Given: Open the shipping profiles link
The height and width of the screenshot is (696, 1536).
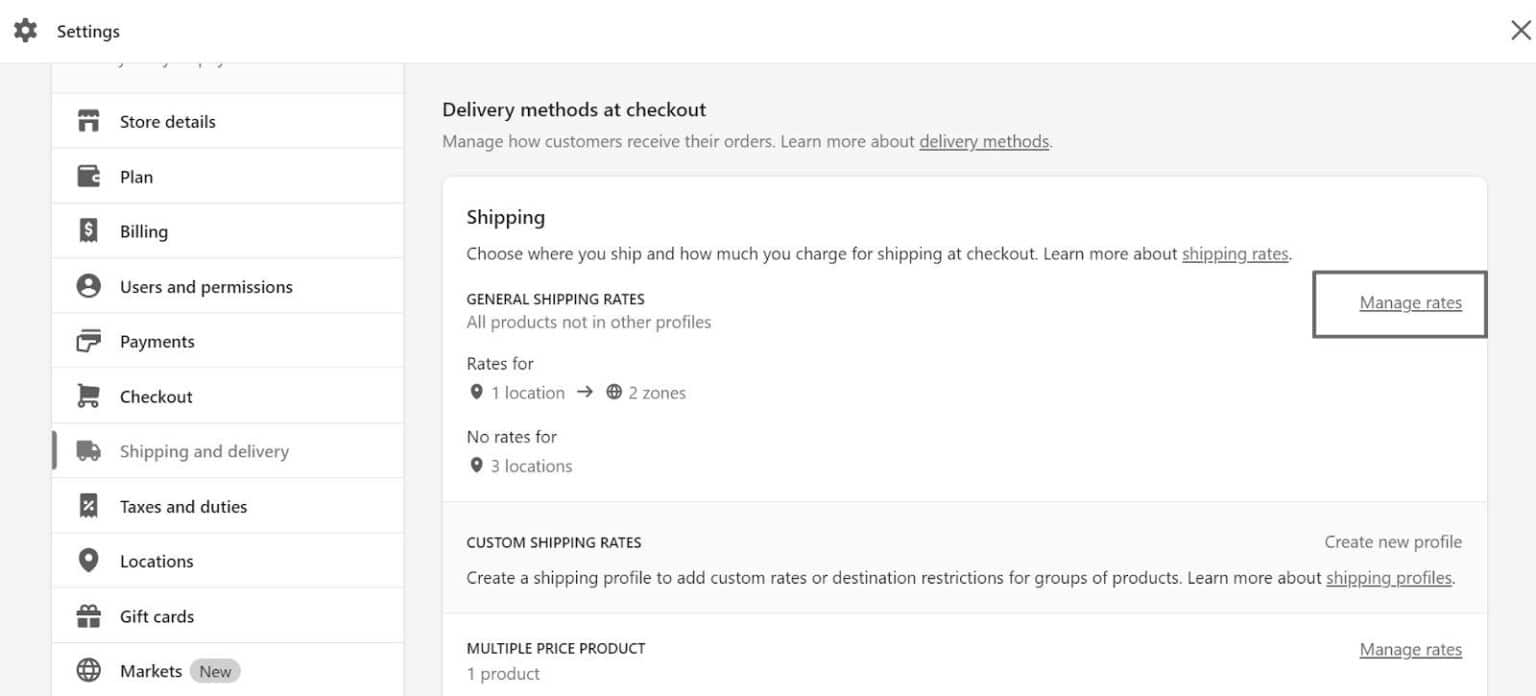Looking at the screenshot, I should tap(1389, 577).
